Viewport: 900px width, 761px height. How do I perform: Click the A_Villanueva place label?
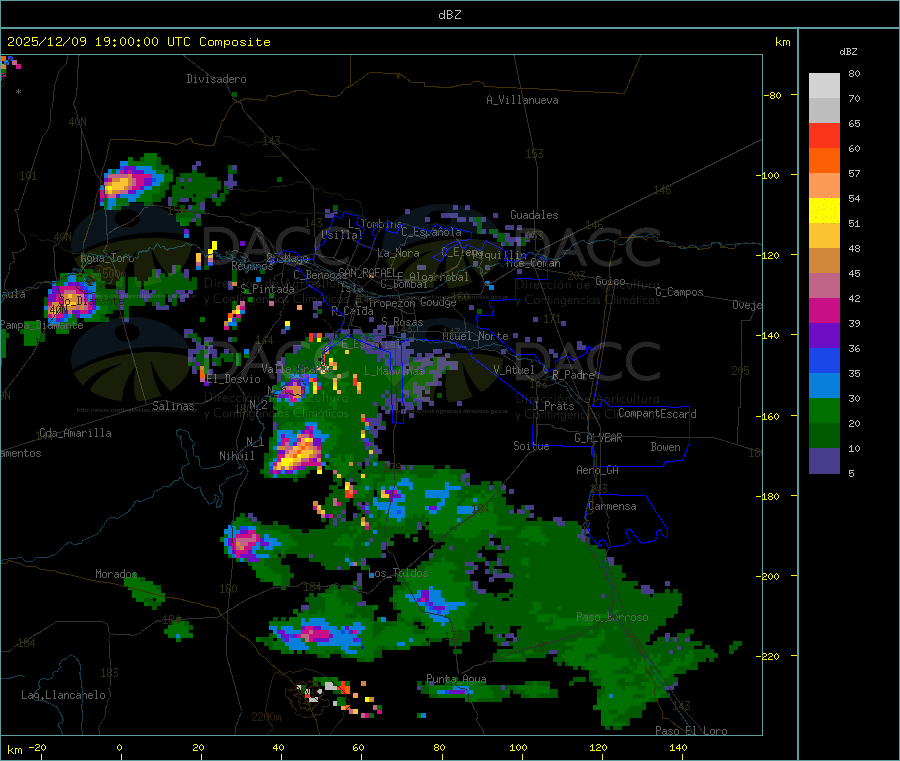pos(522,100)
